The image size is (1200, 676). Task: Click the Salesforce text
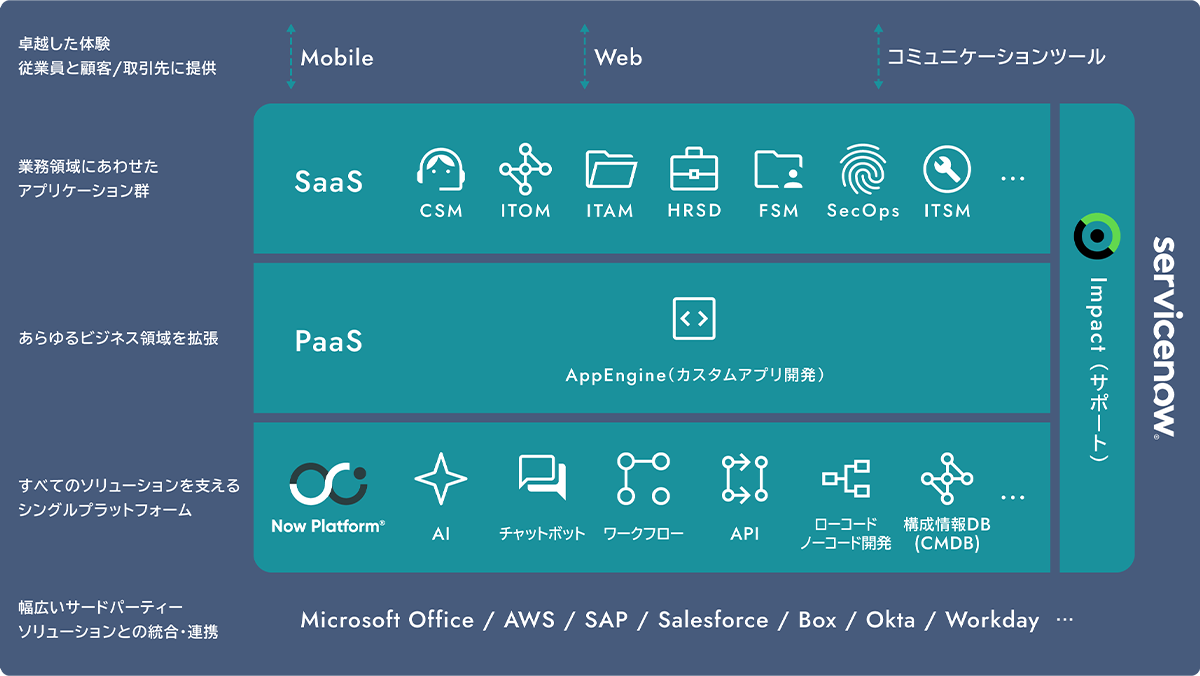[713, 620]
